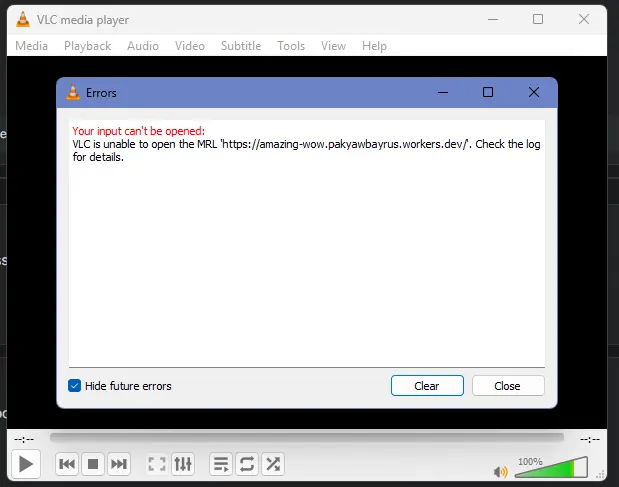
Task: Skip to previous media track
Action: (67, 464)
